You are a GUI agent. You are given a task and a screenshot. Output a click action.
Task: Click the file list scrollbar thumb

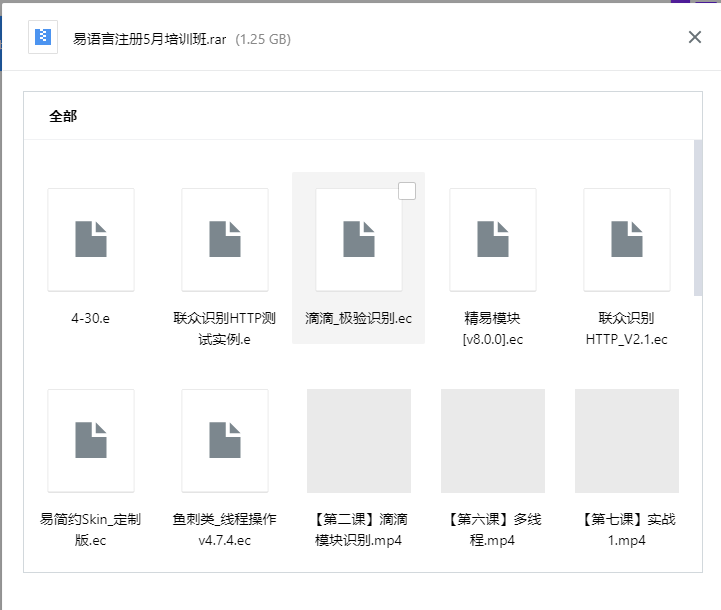698,218
